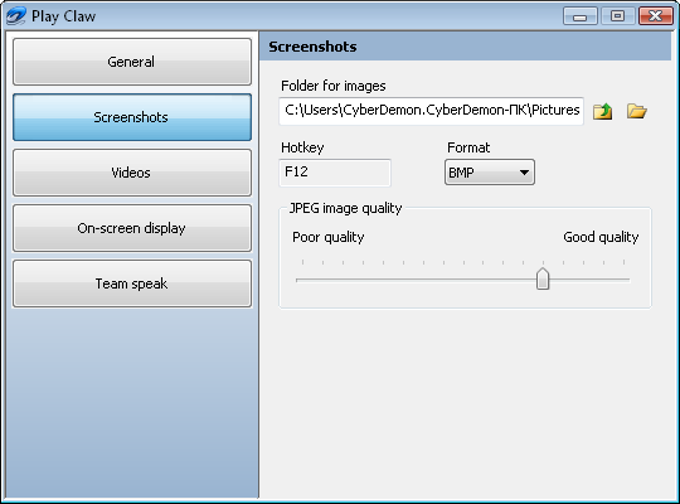Open the General settings section

point(132,62)
